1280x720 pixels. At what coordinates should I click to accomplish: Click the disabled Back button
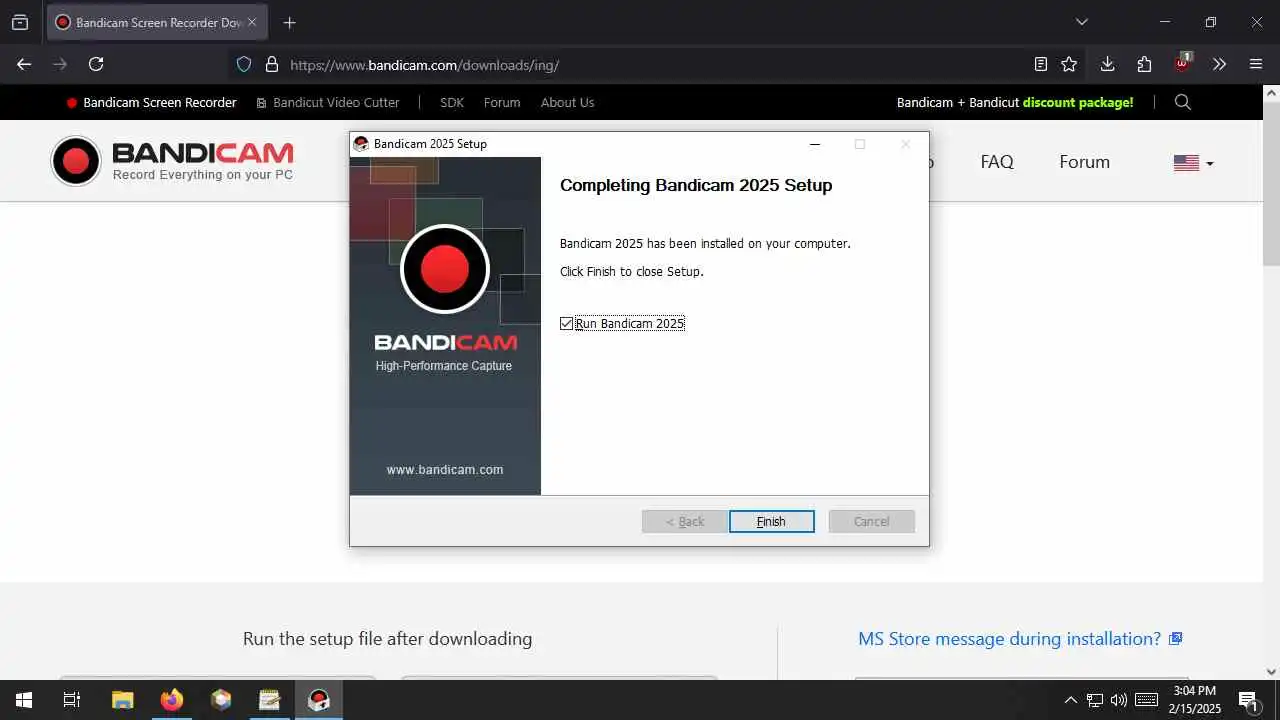pos(685,521)
